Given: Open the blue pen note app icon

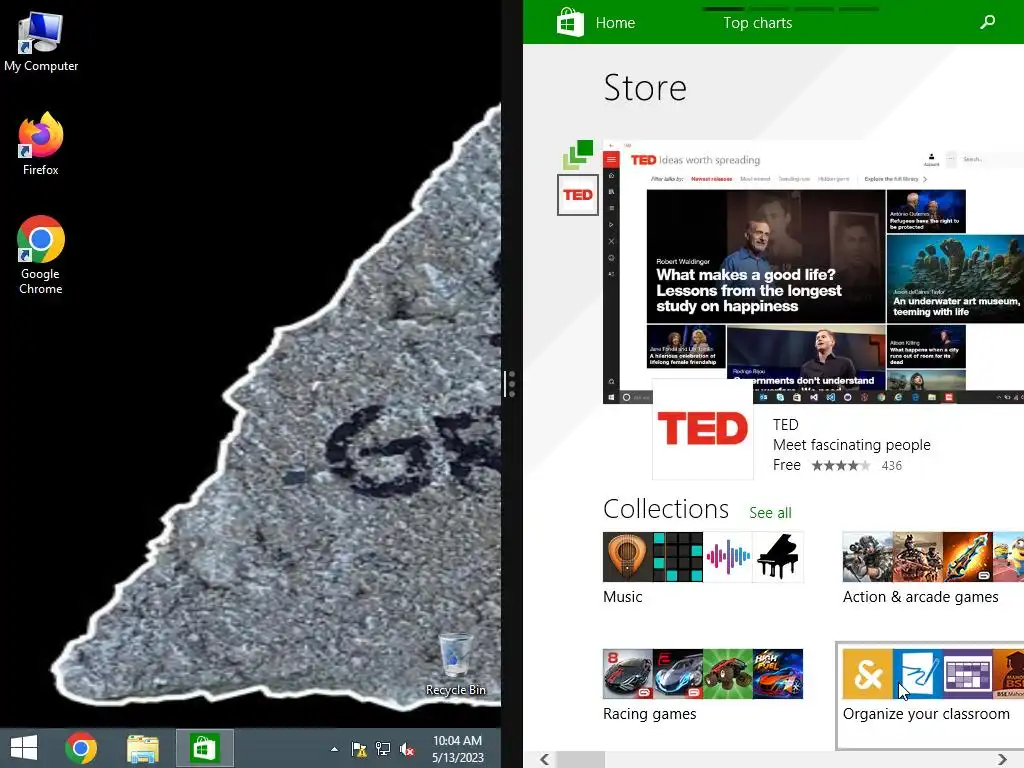Looking at the screenshot, I should (918, 674).
